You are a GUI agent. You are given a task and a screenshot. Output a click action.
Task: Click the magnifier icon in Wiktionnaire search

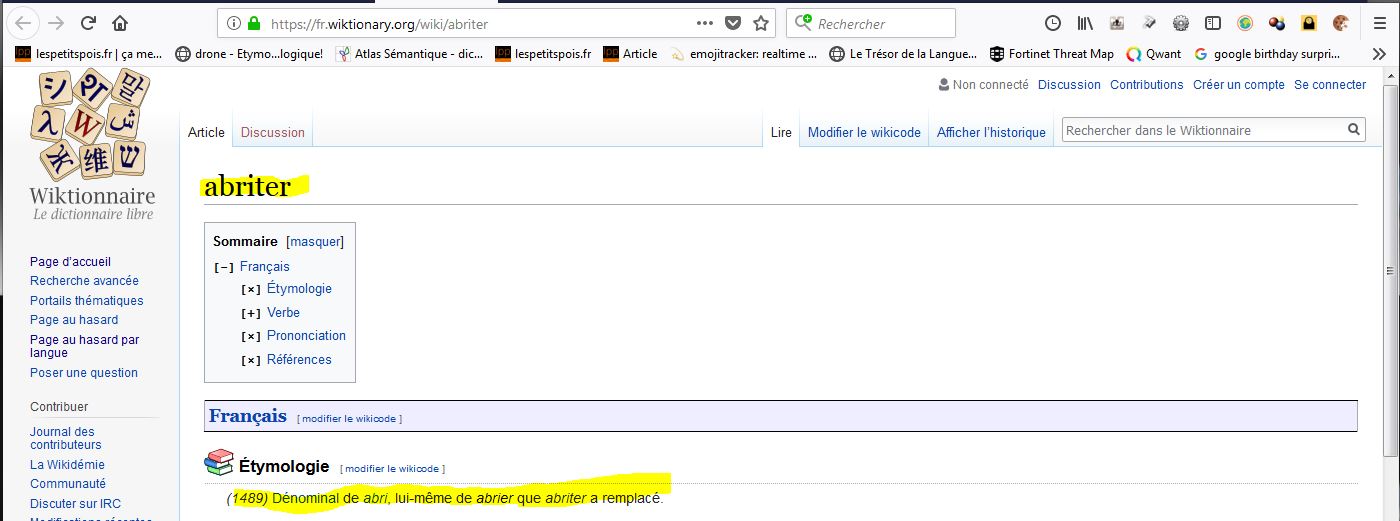click(1354, 130)
